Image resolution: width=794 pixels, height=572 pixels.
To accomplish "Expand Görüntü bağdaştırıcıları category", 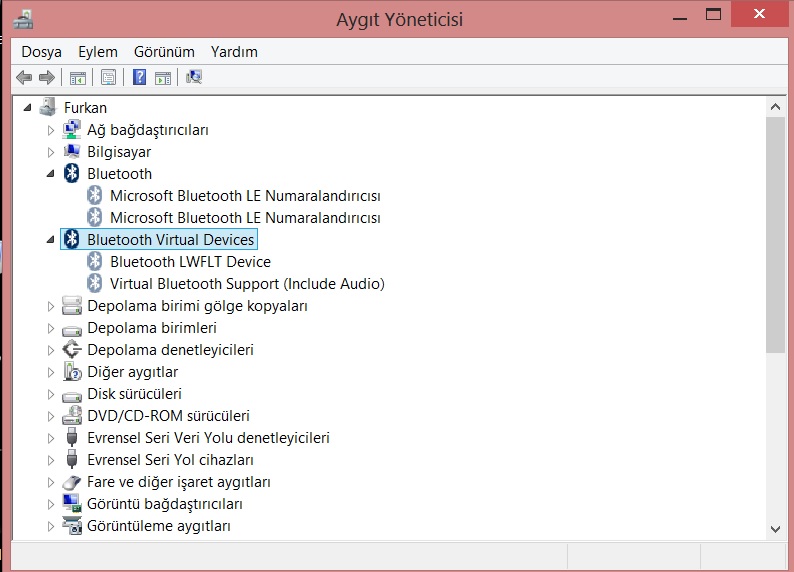I will [50, 504].
